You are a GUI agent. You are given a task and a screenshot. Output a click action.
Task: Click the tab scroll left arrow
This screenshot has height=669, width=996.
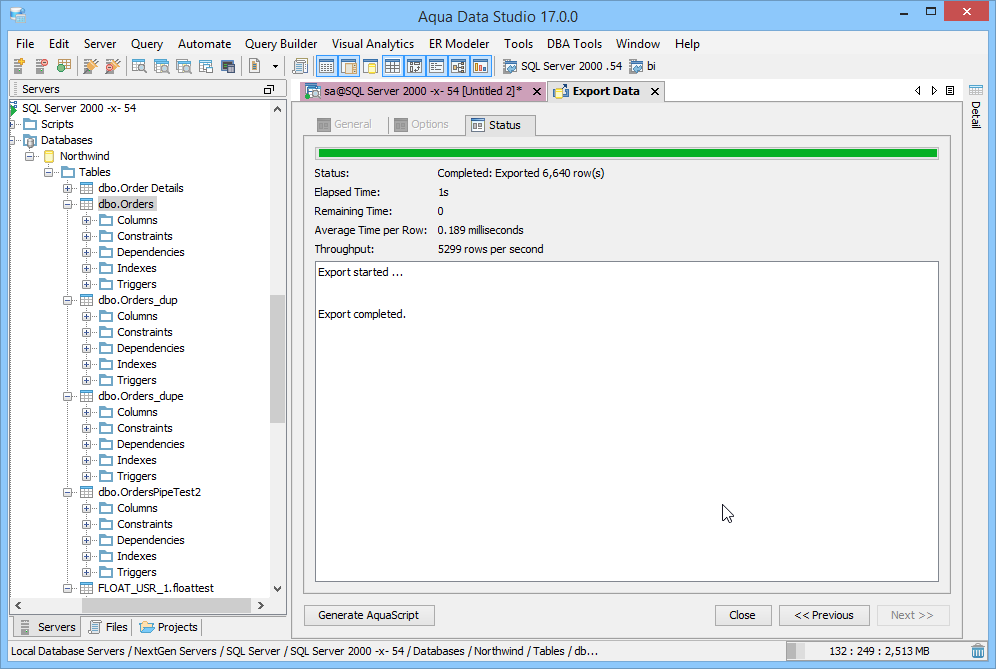tap(918, 91)
